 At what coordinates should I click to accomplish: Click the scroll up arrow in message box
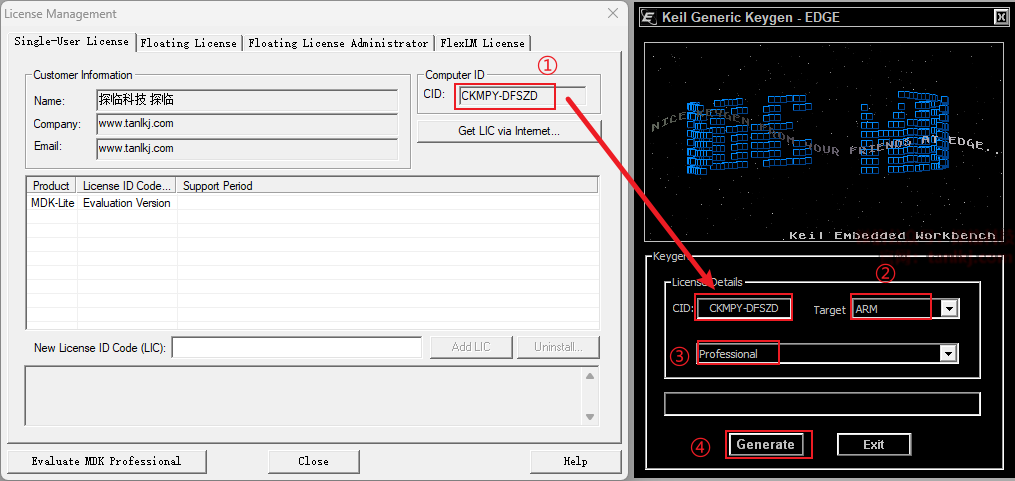pyautogui.click(x=590, y=376)
